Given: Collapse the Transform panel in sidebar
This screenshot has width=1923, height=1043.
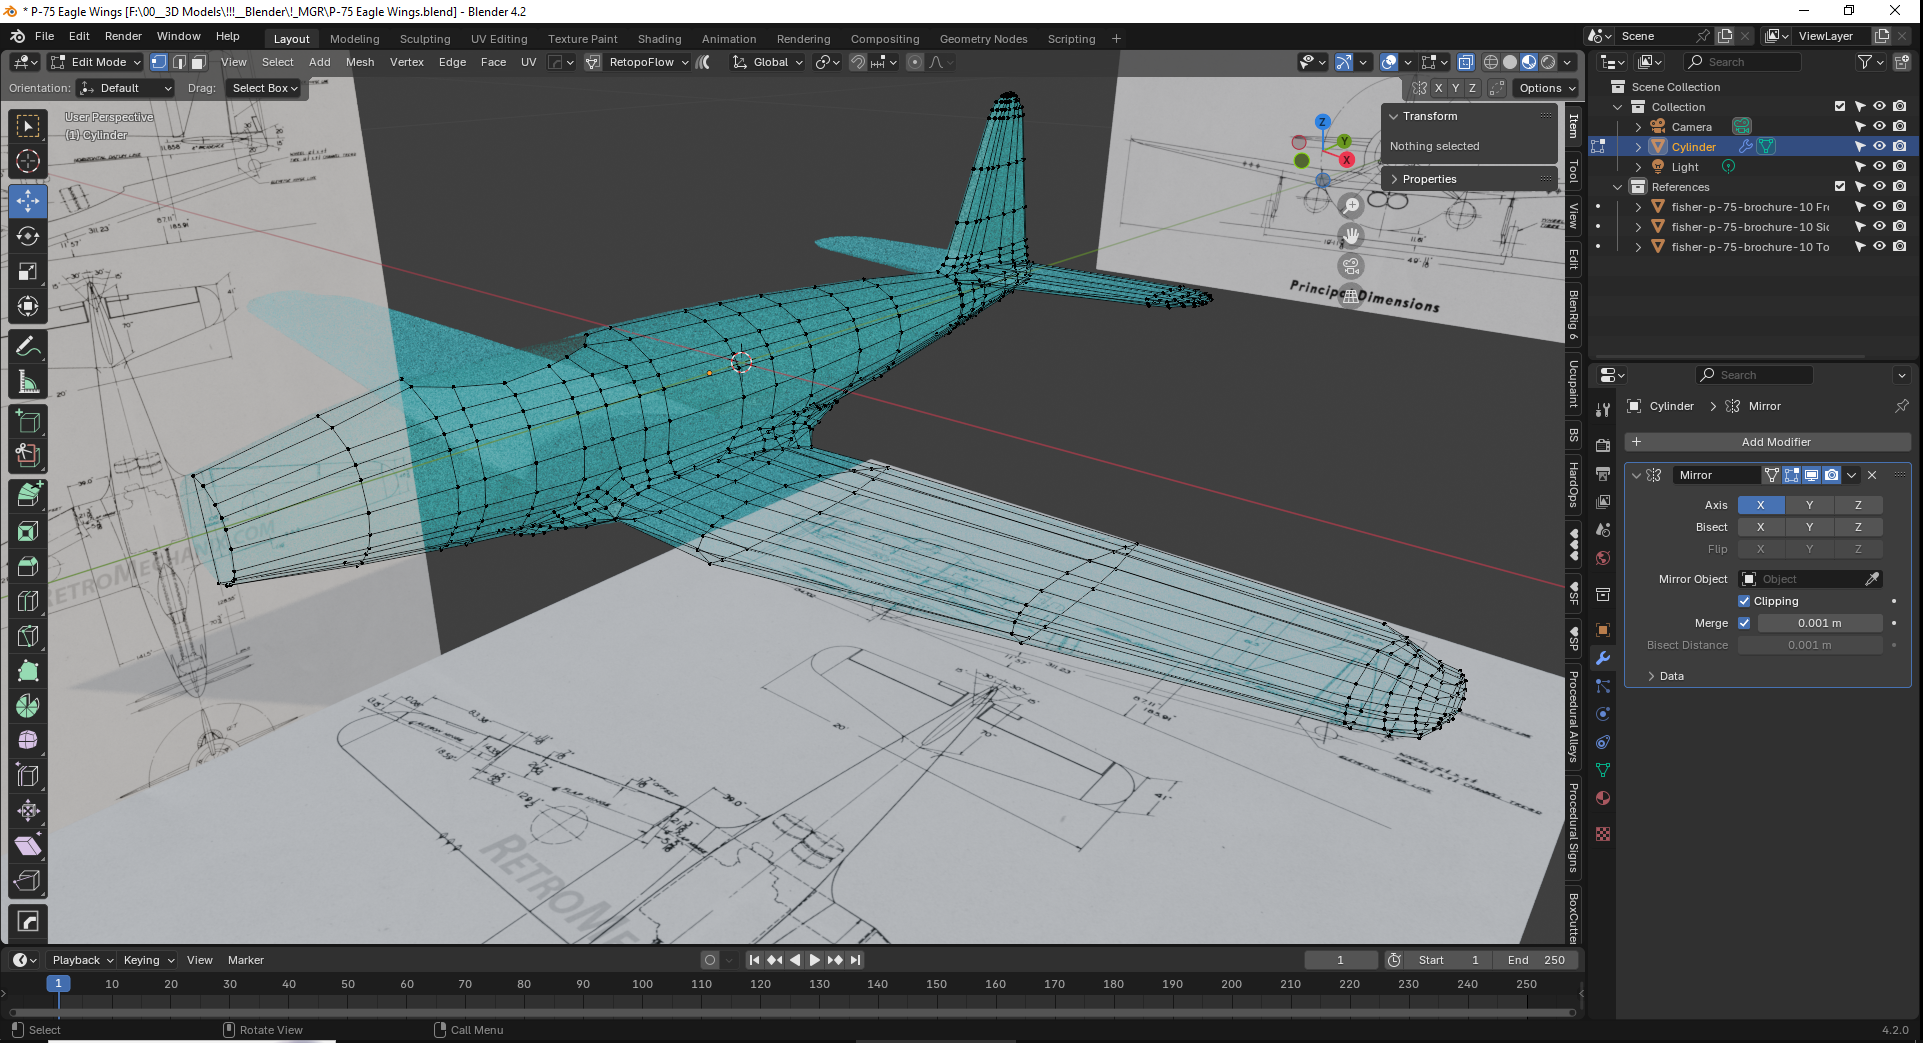Looking at the screenshot, I should point(1430,116).
